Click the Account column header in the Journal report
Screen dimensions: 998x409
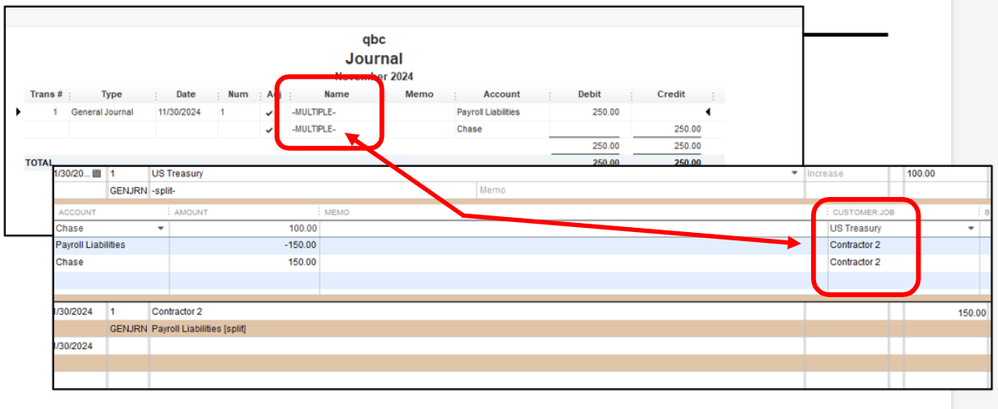coord(502,94)
